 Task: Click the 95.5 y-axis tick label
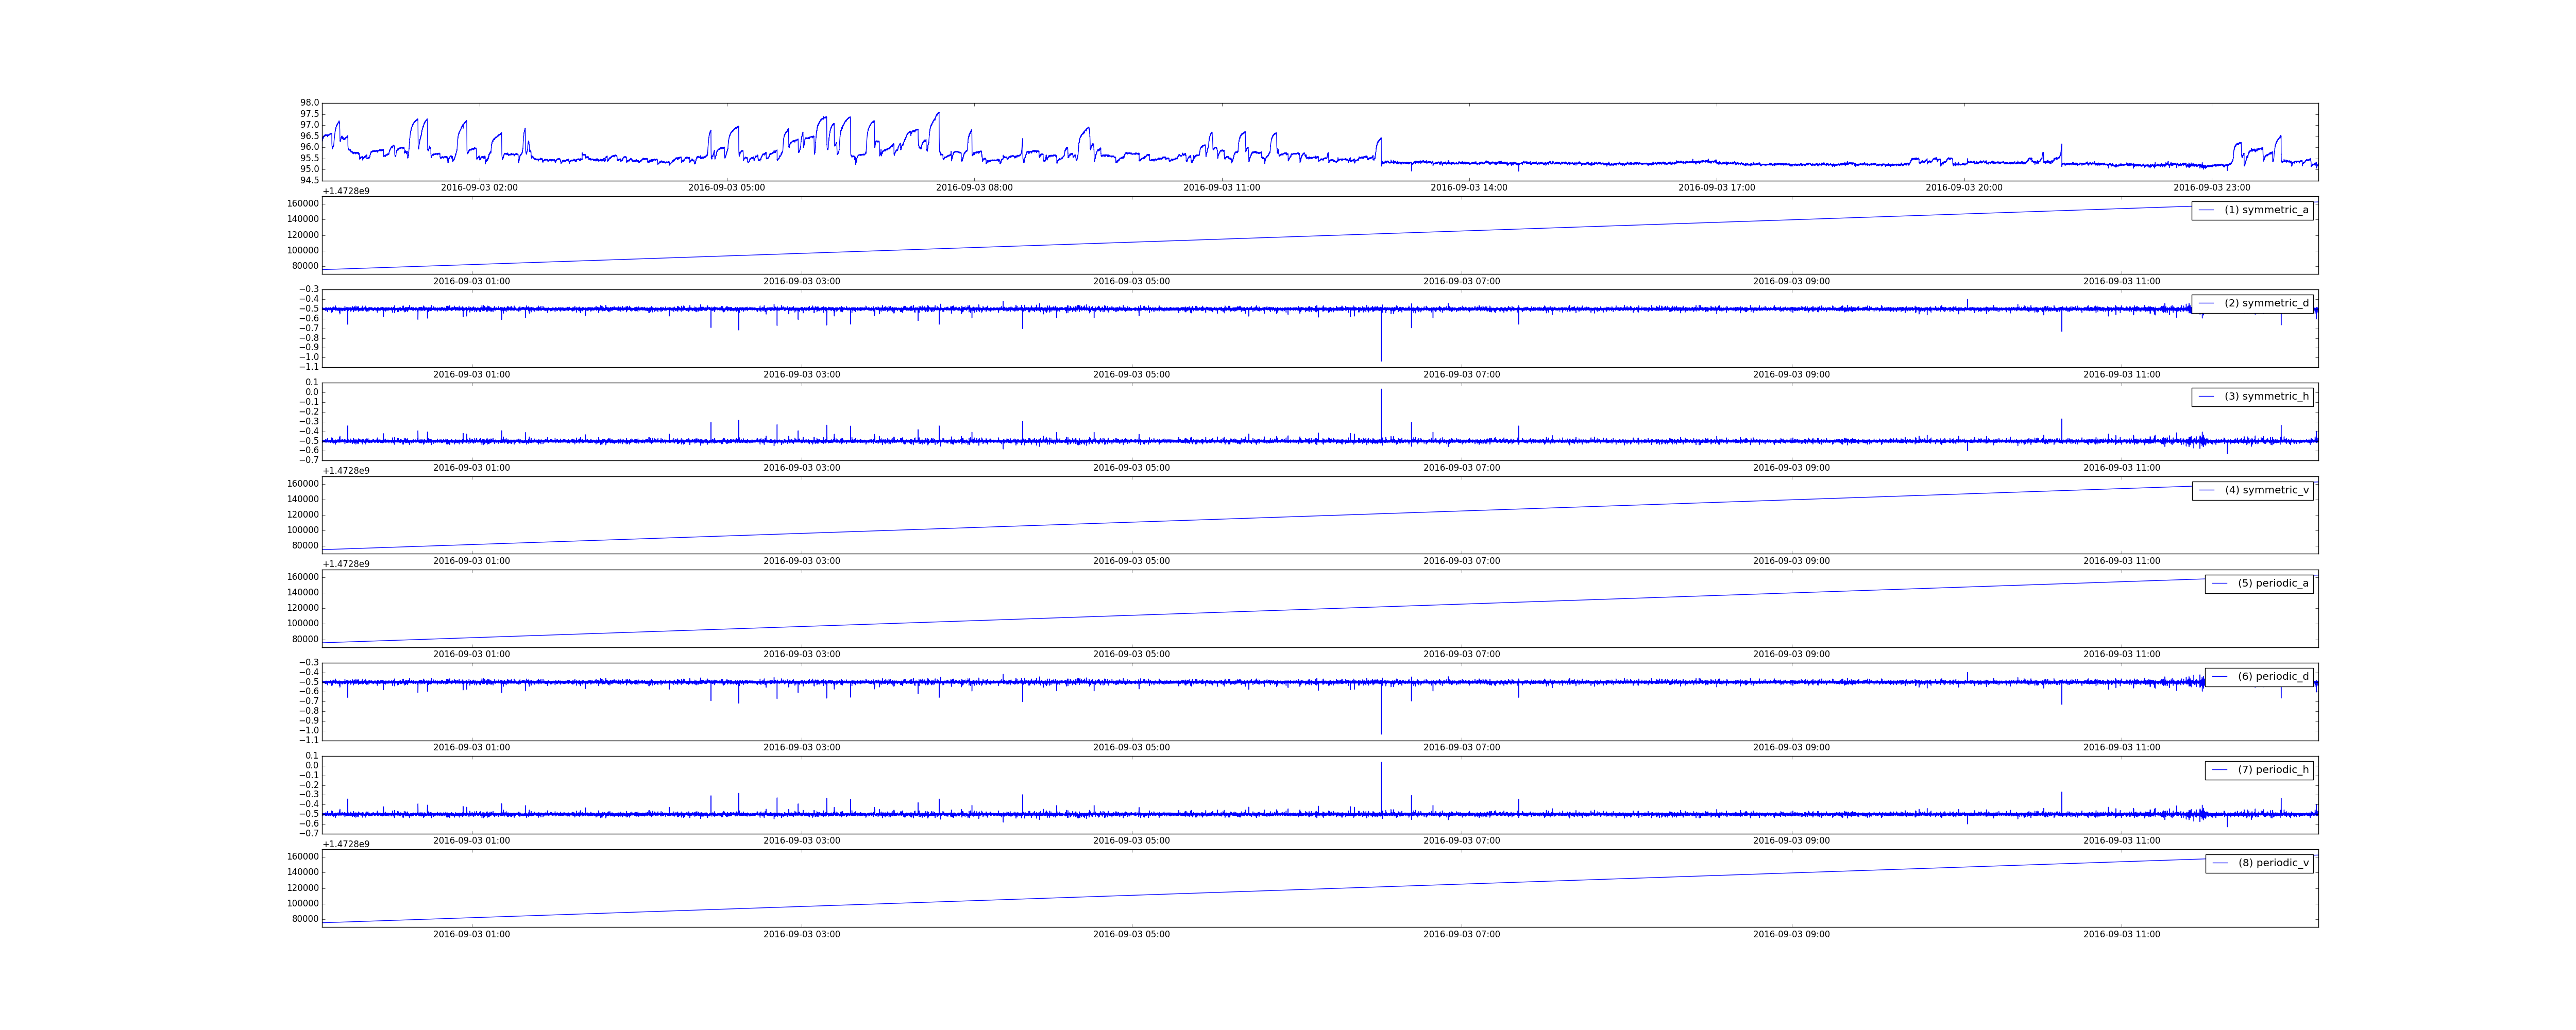click(x=309, y=158)
